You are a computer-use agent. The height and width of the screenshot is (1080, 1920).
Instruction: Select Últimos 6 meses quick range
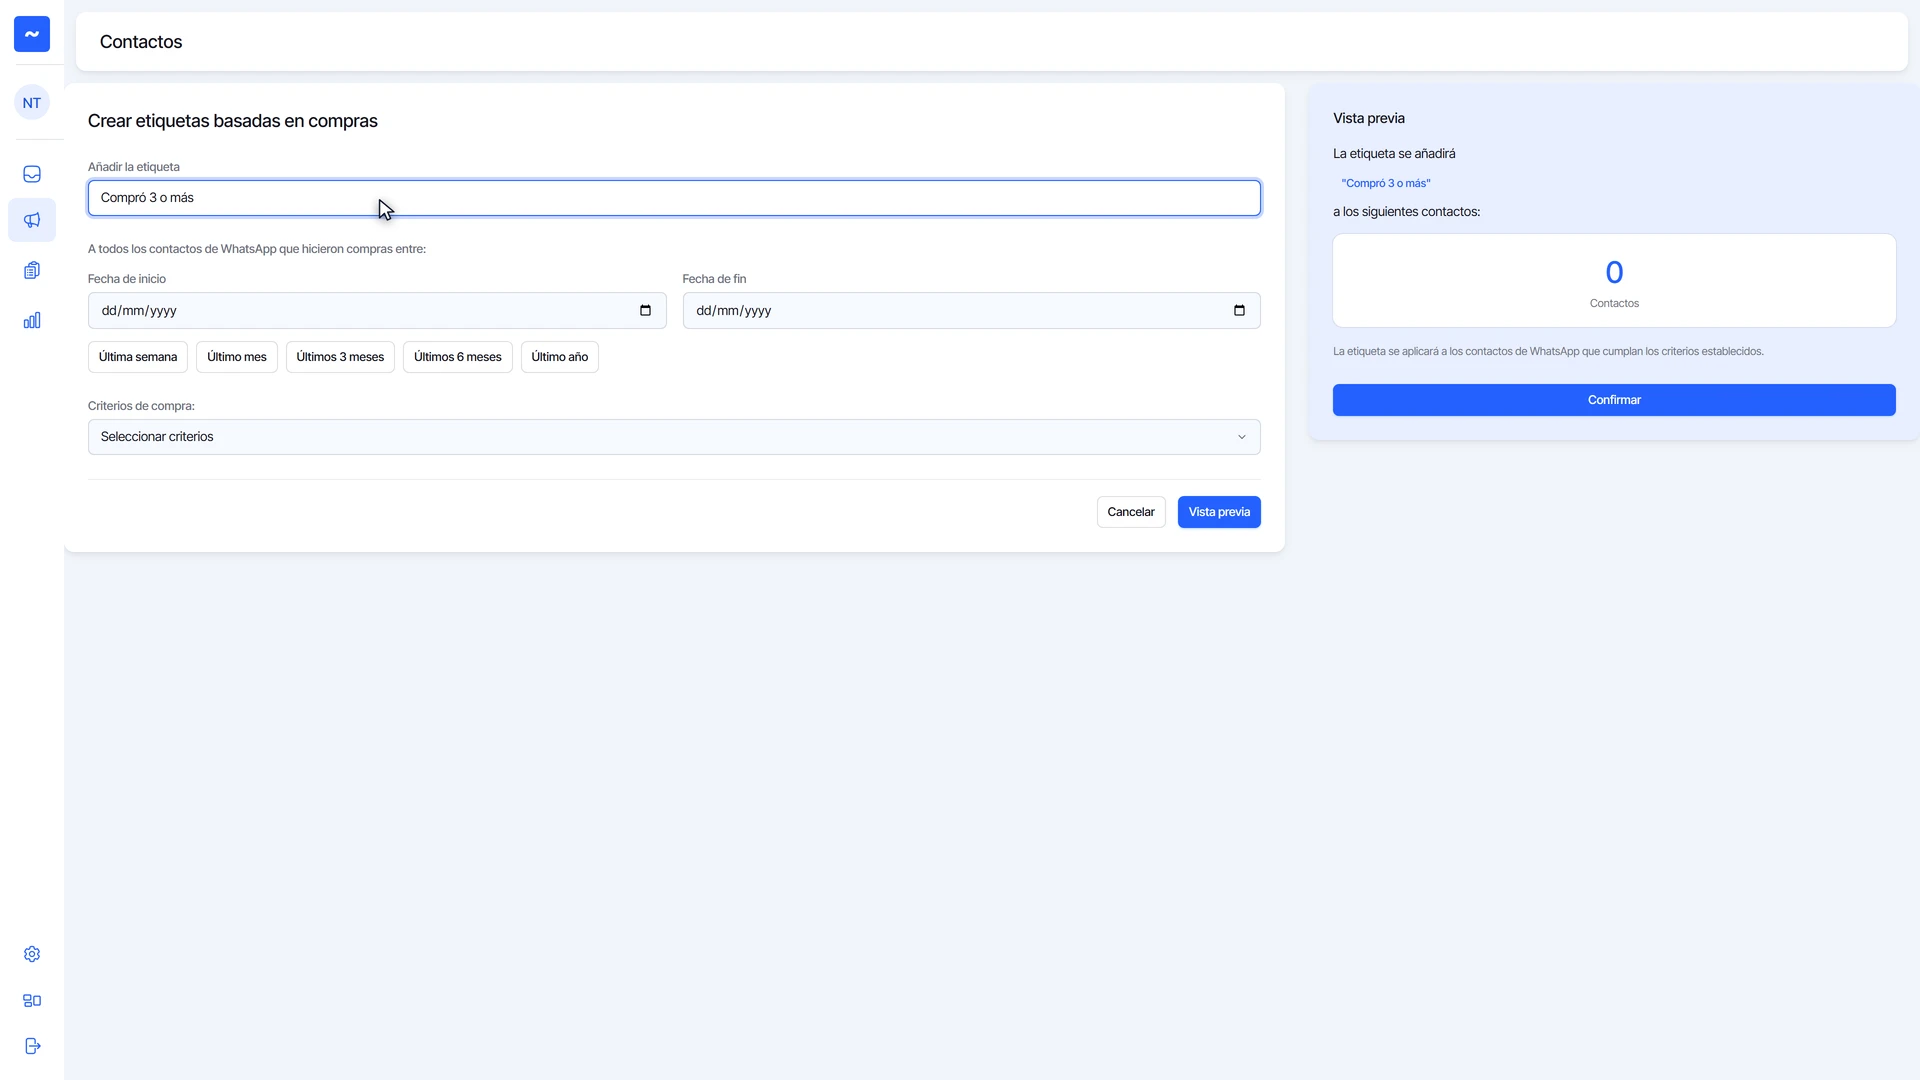458,357
